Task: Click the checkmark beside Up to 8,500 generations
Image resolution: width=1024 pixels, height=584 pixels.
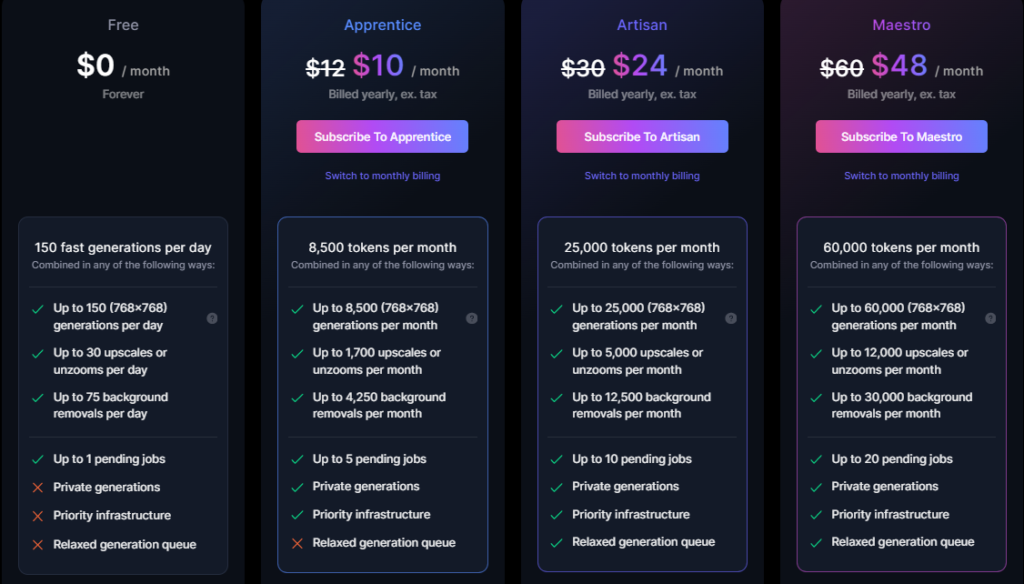Action: pyautogui.click(x=297, y=309)
